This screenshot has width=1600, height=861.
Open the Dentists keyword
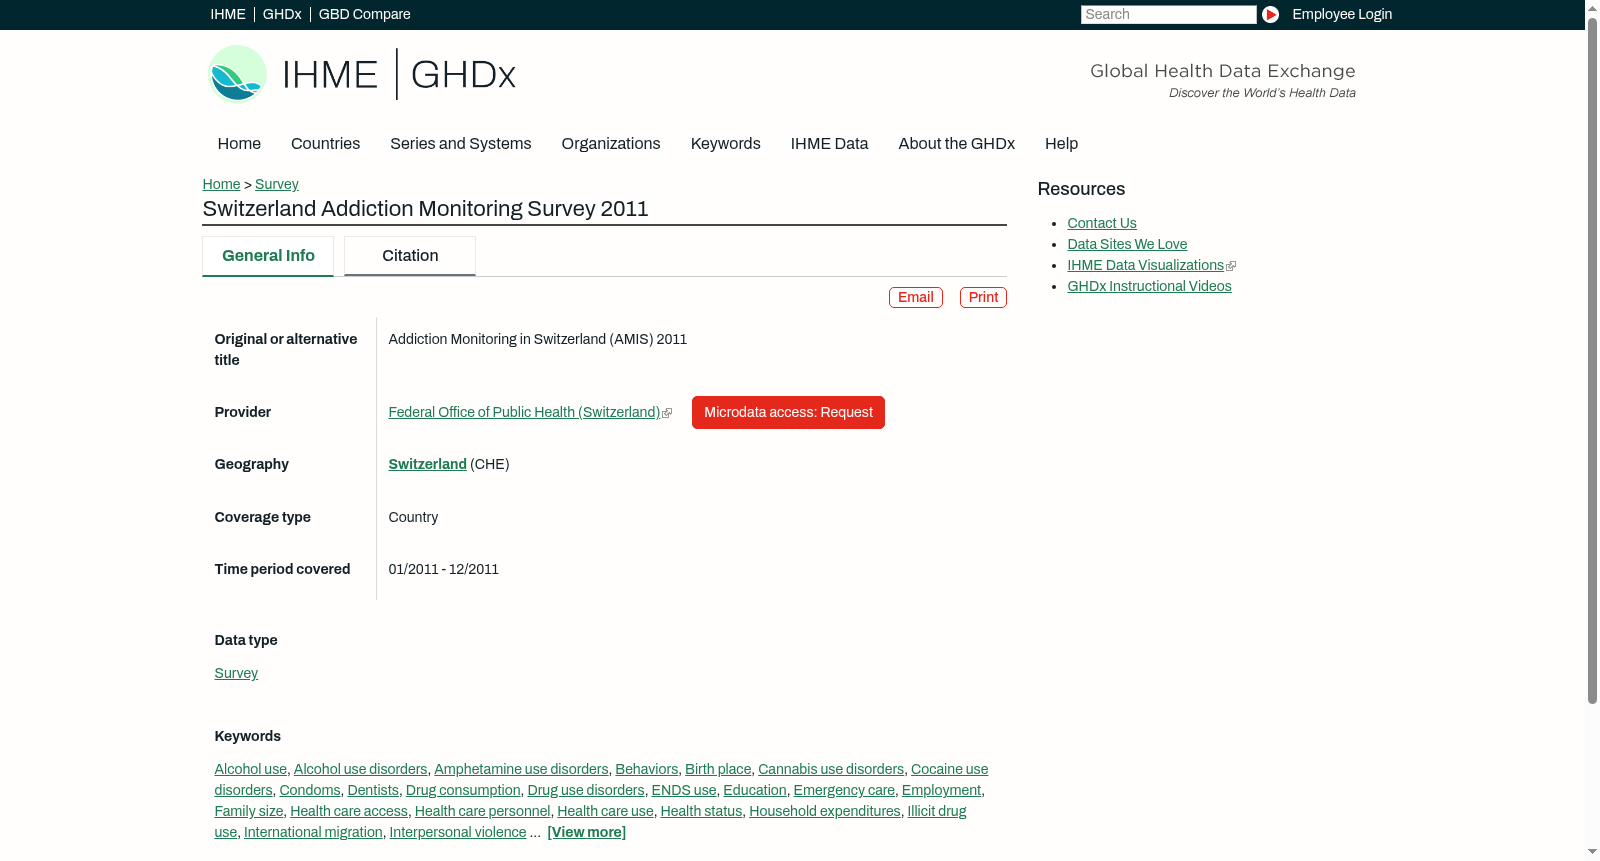point(373,790)
